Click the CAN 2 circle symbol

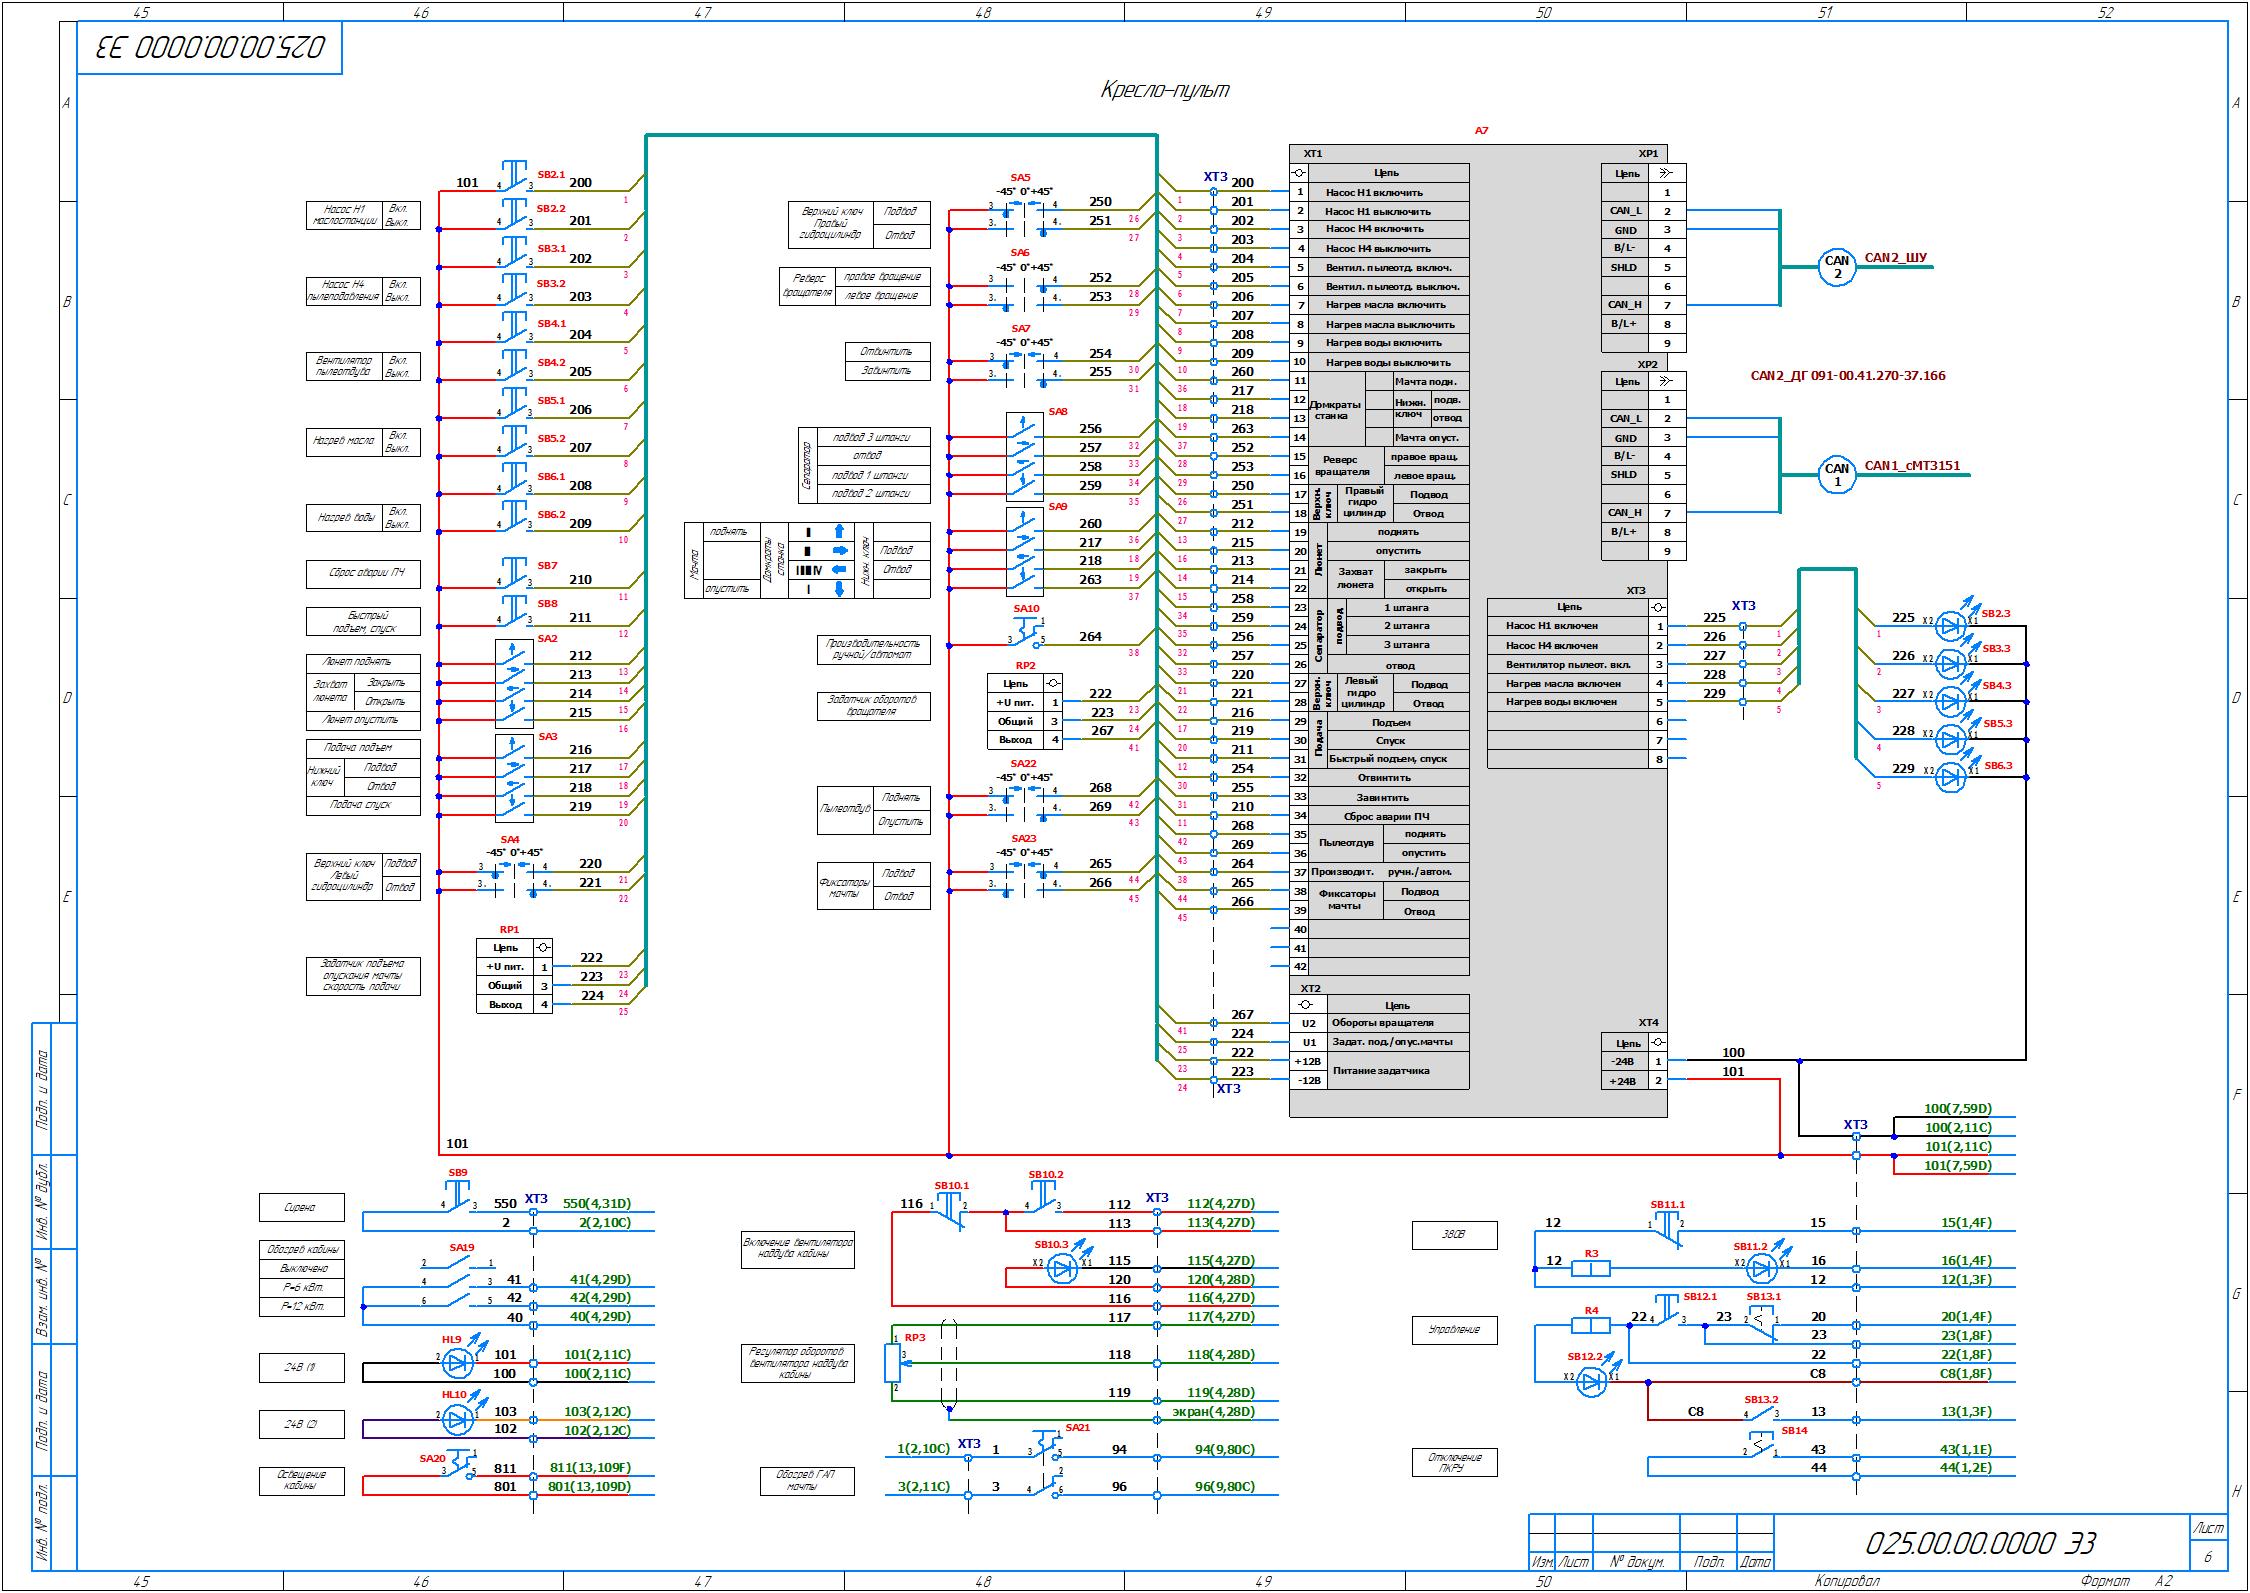tap(1836, 267)
